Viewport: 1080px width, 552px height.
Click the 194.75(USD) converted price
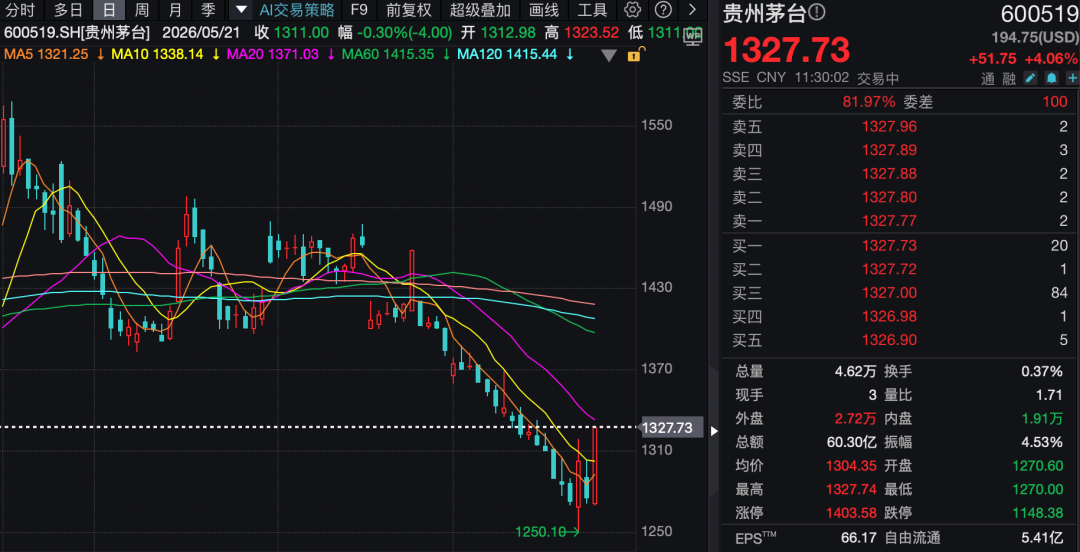(1035, 37)
